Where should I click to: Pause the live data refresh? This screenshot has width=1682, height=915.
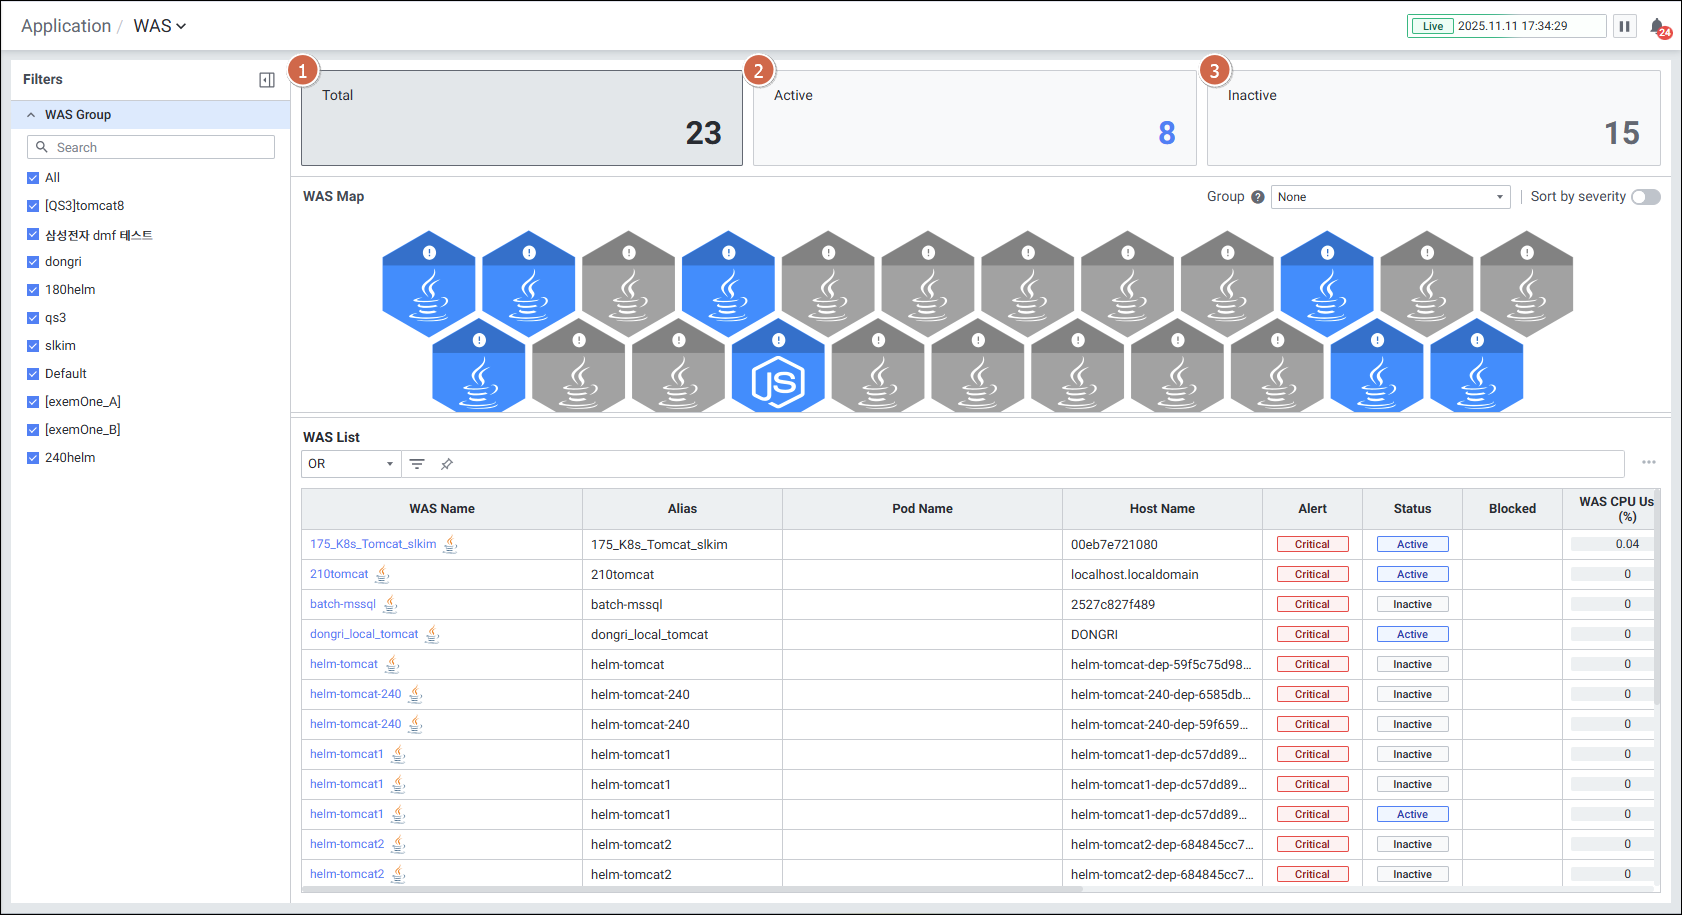coord(1625,26)
